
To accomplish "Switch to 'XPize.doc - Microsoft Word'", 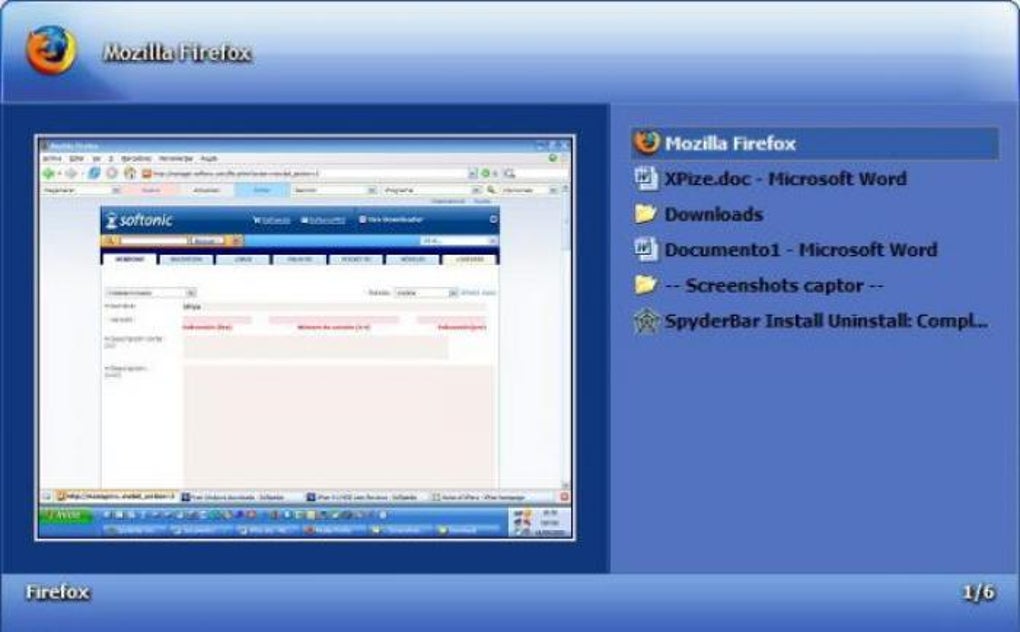I will 785,179.
